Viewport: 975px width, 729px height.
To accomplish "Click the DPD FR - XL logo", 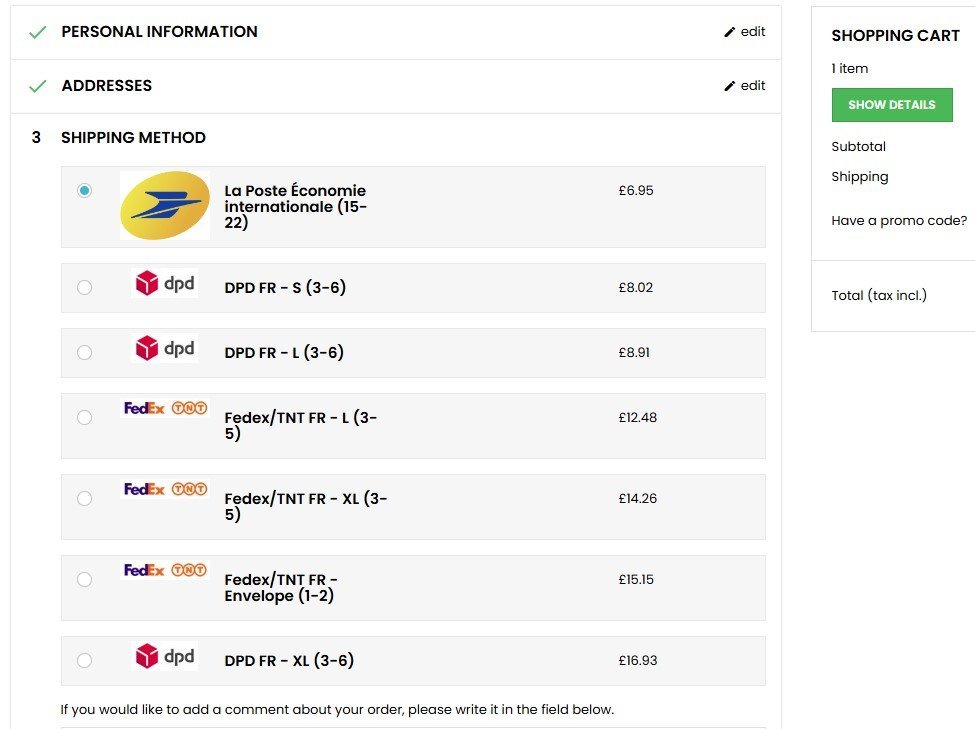I will (165, 656).
